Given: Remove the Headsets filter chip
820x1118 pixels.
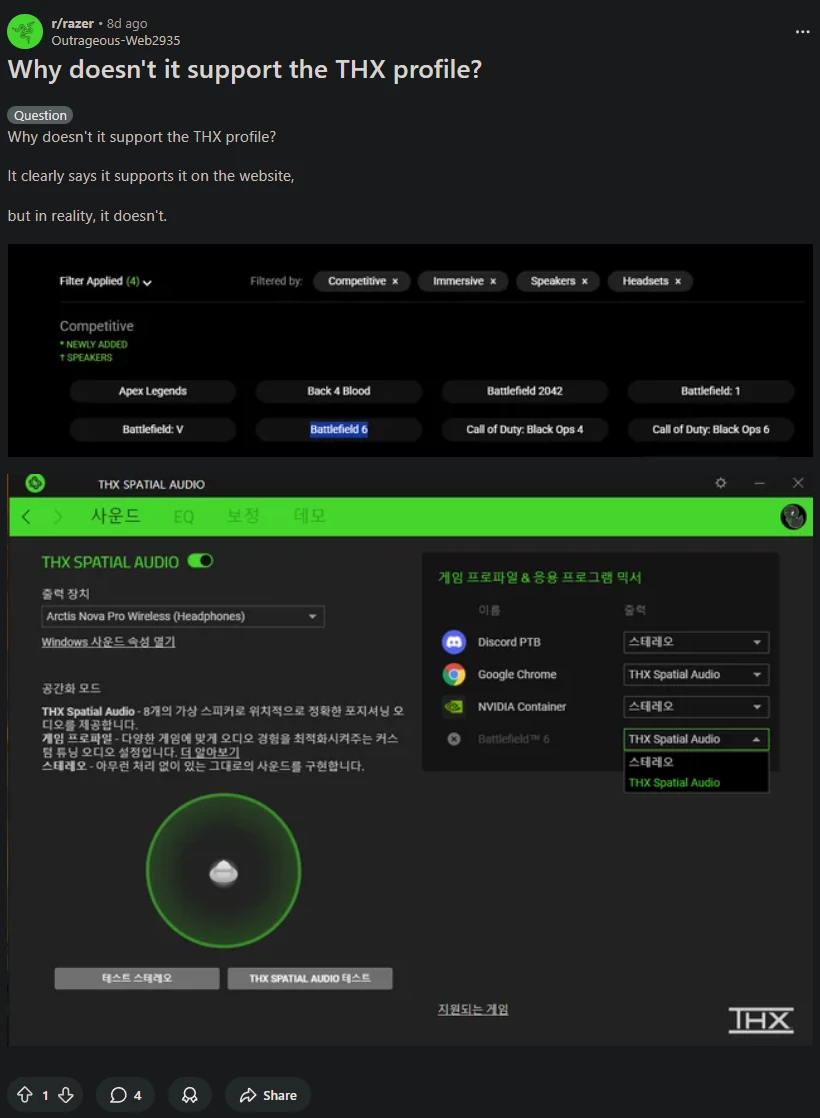Looking at the screenshot, I should (678, 282).
